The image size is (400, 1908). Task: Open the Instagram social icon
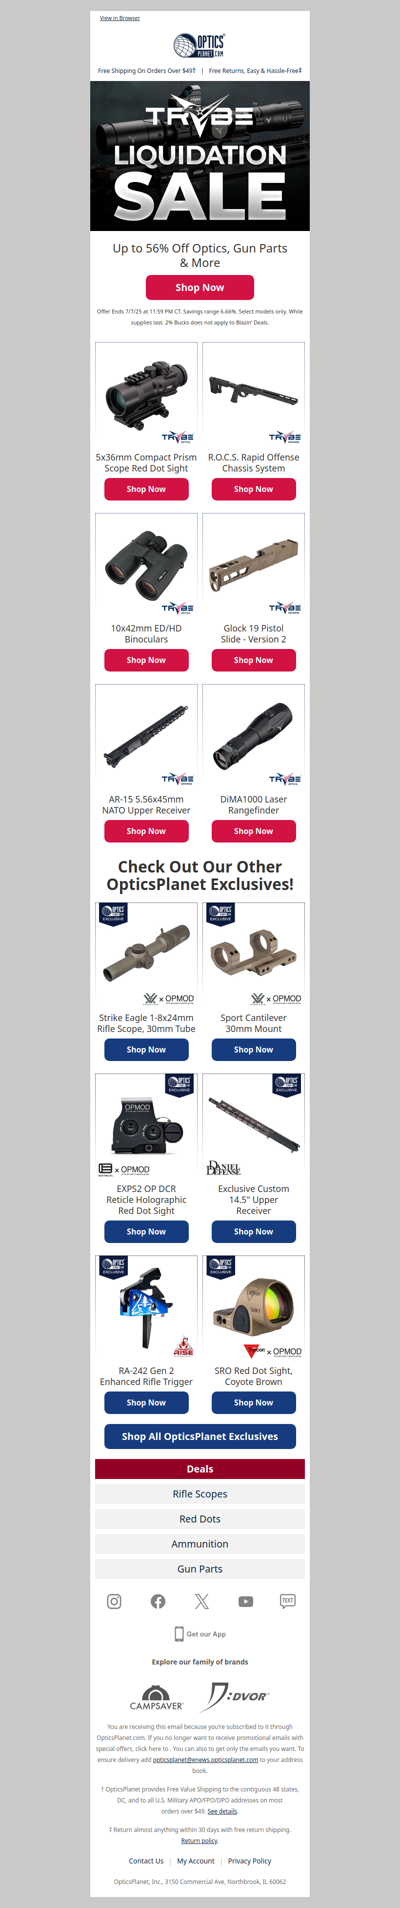[x=114, y=1601]
